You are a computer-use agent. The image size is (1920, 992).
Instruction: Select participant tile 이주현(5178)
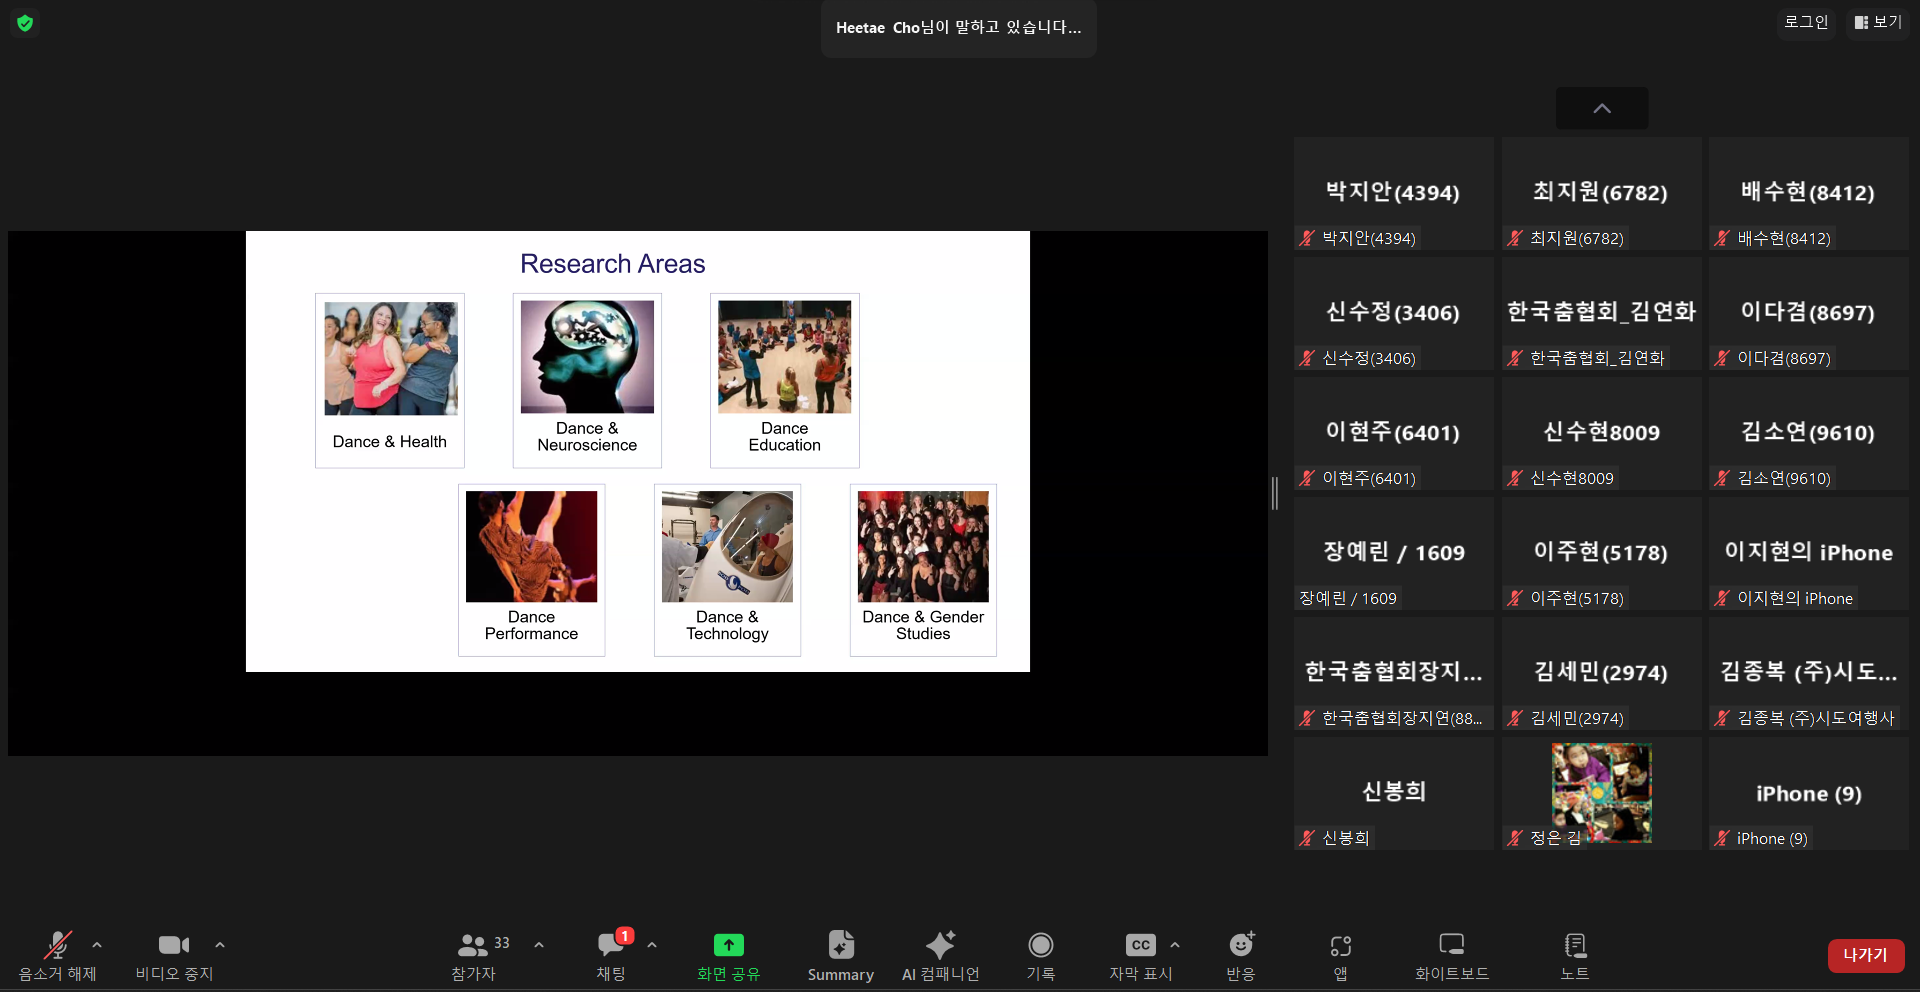(1602, 553)
